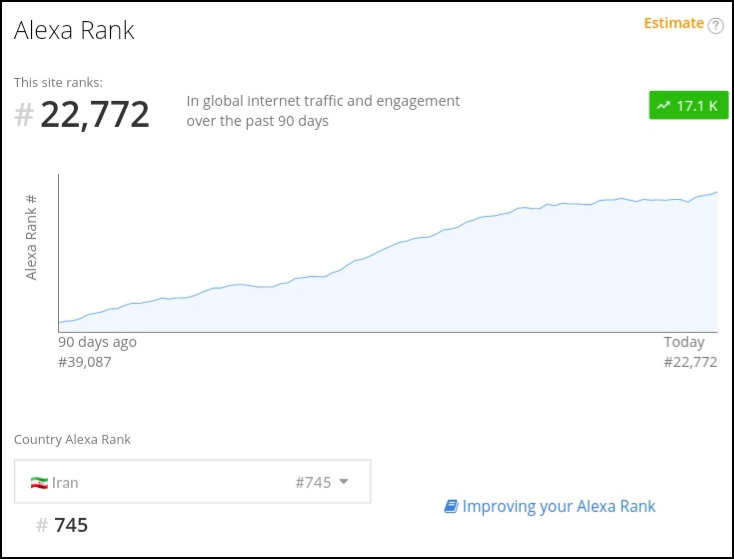Screen dimensions: 734x559
Task: Click the vertical Alexa Rank # axis label
Action: 31,237
